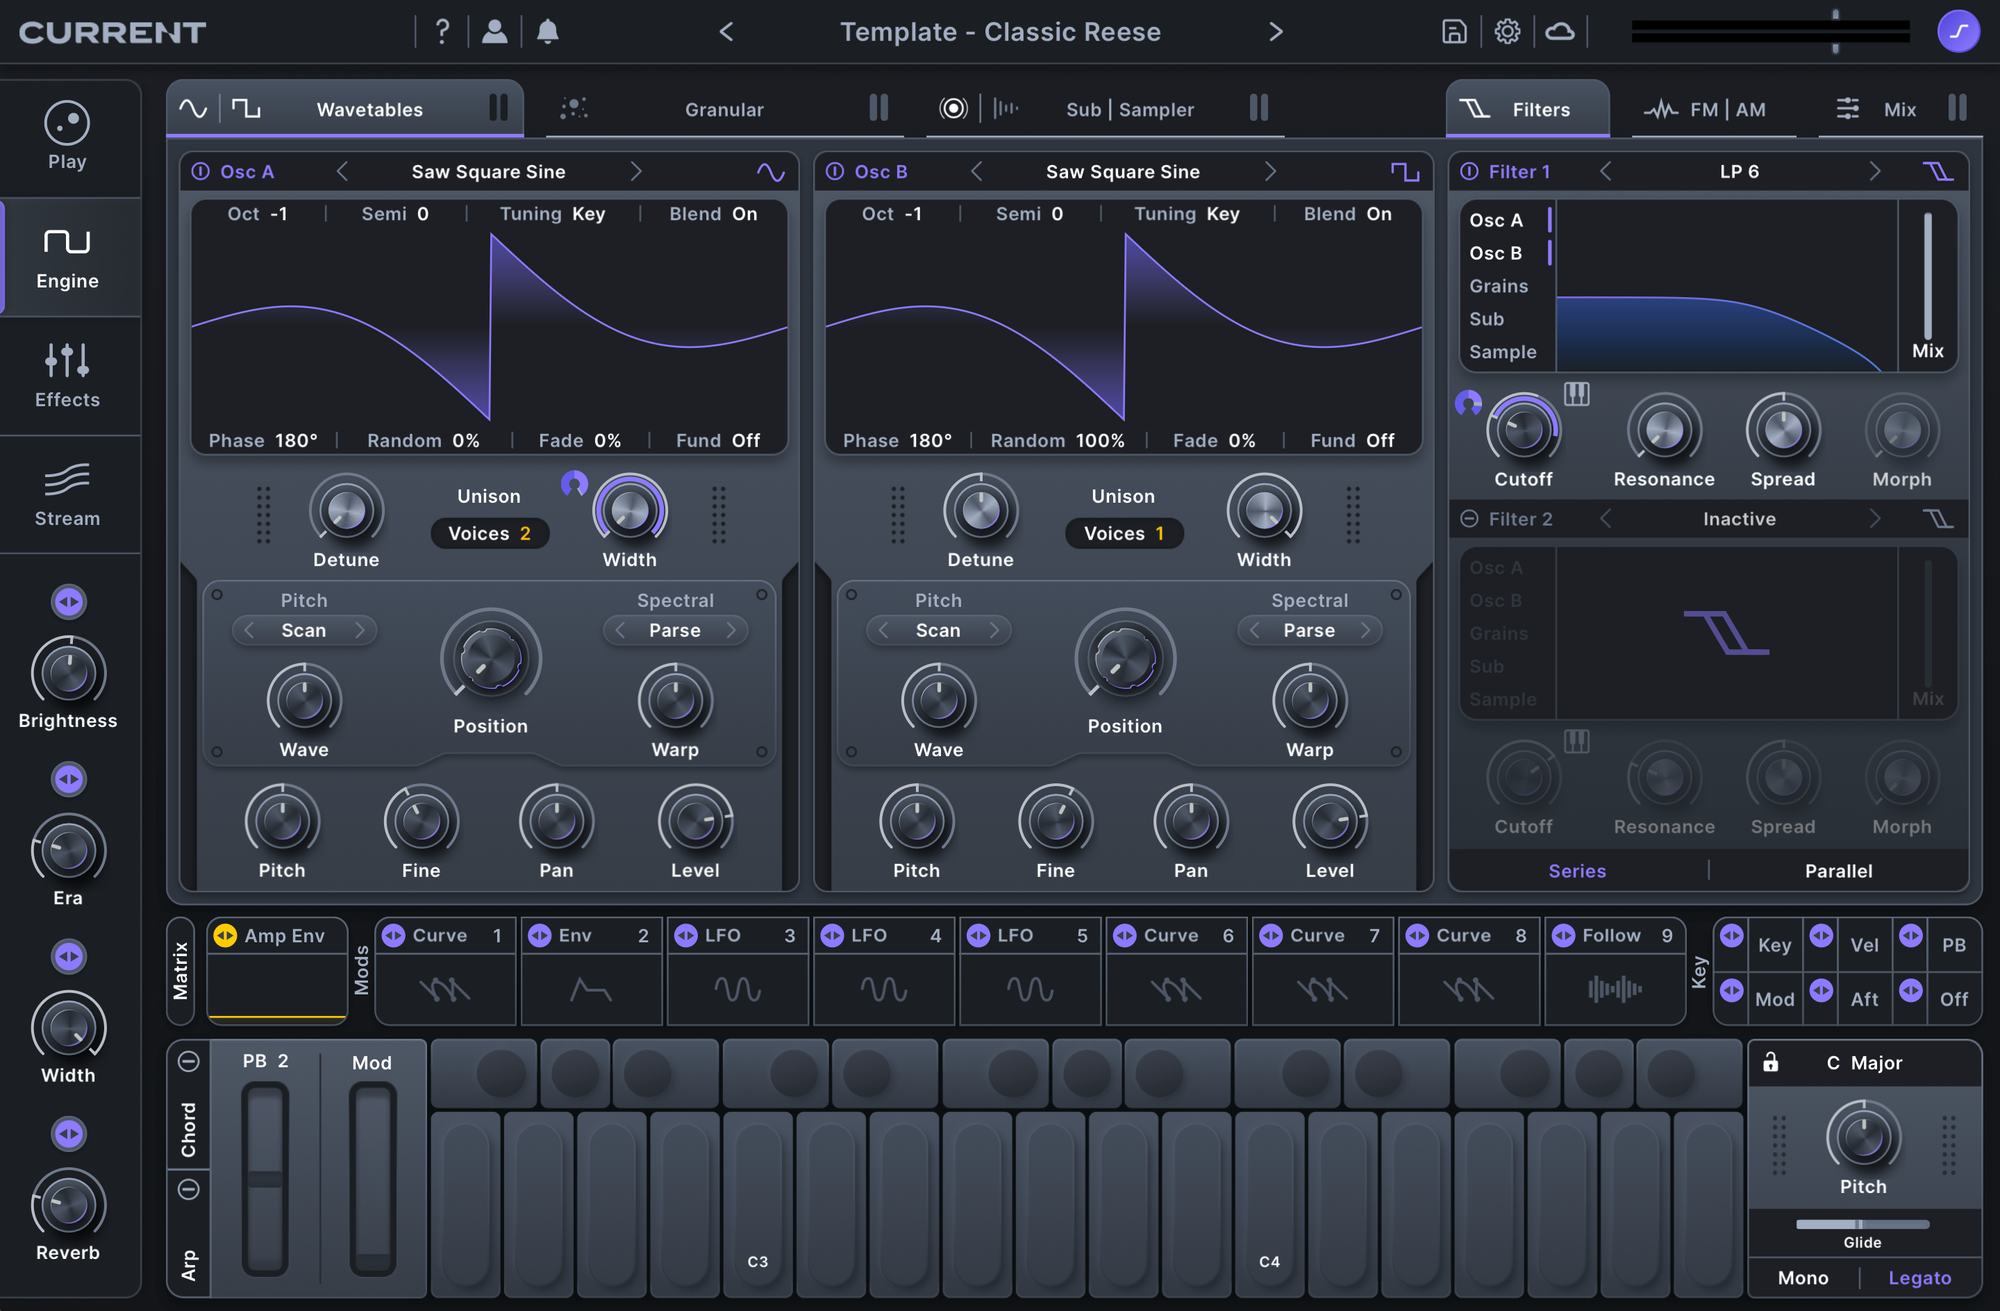
Task: Click the user account profile icon
Action: pyautogui.click(x=494, y=32)
